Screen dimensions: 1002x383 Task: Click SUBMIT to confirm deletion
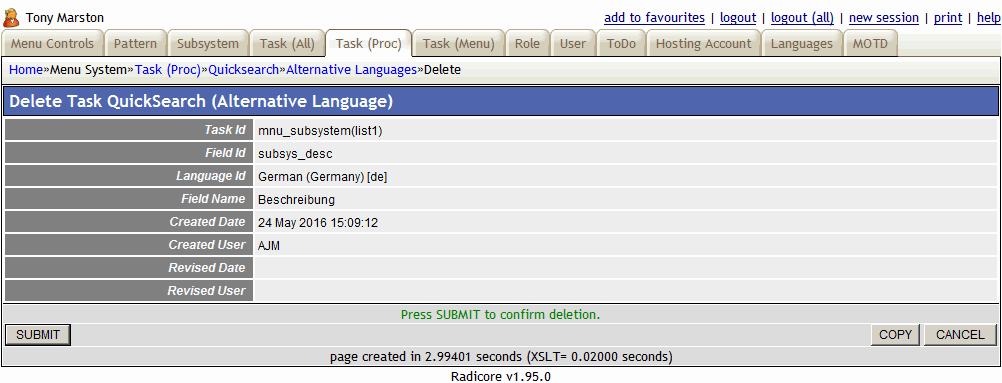[x=38, y=334]
